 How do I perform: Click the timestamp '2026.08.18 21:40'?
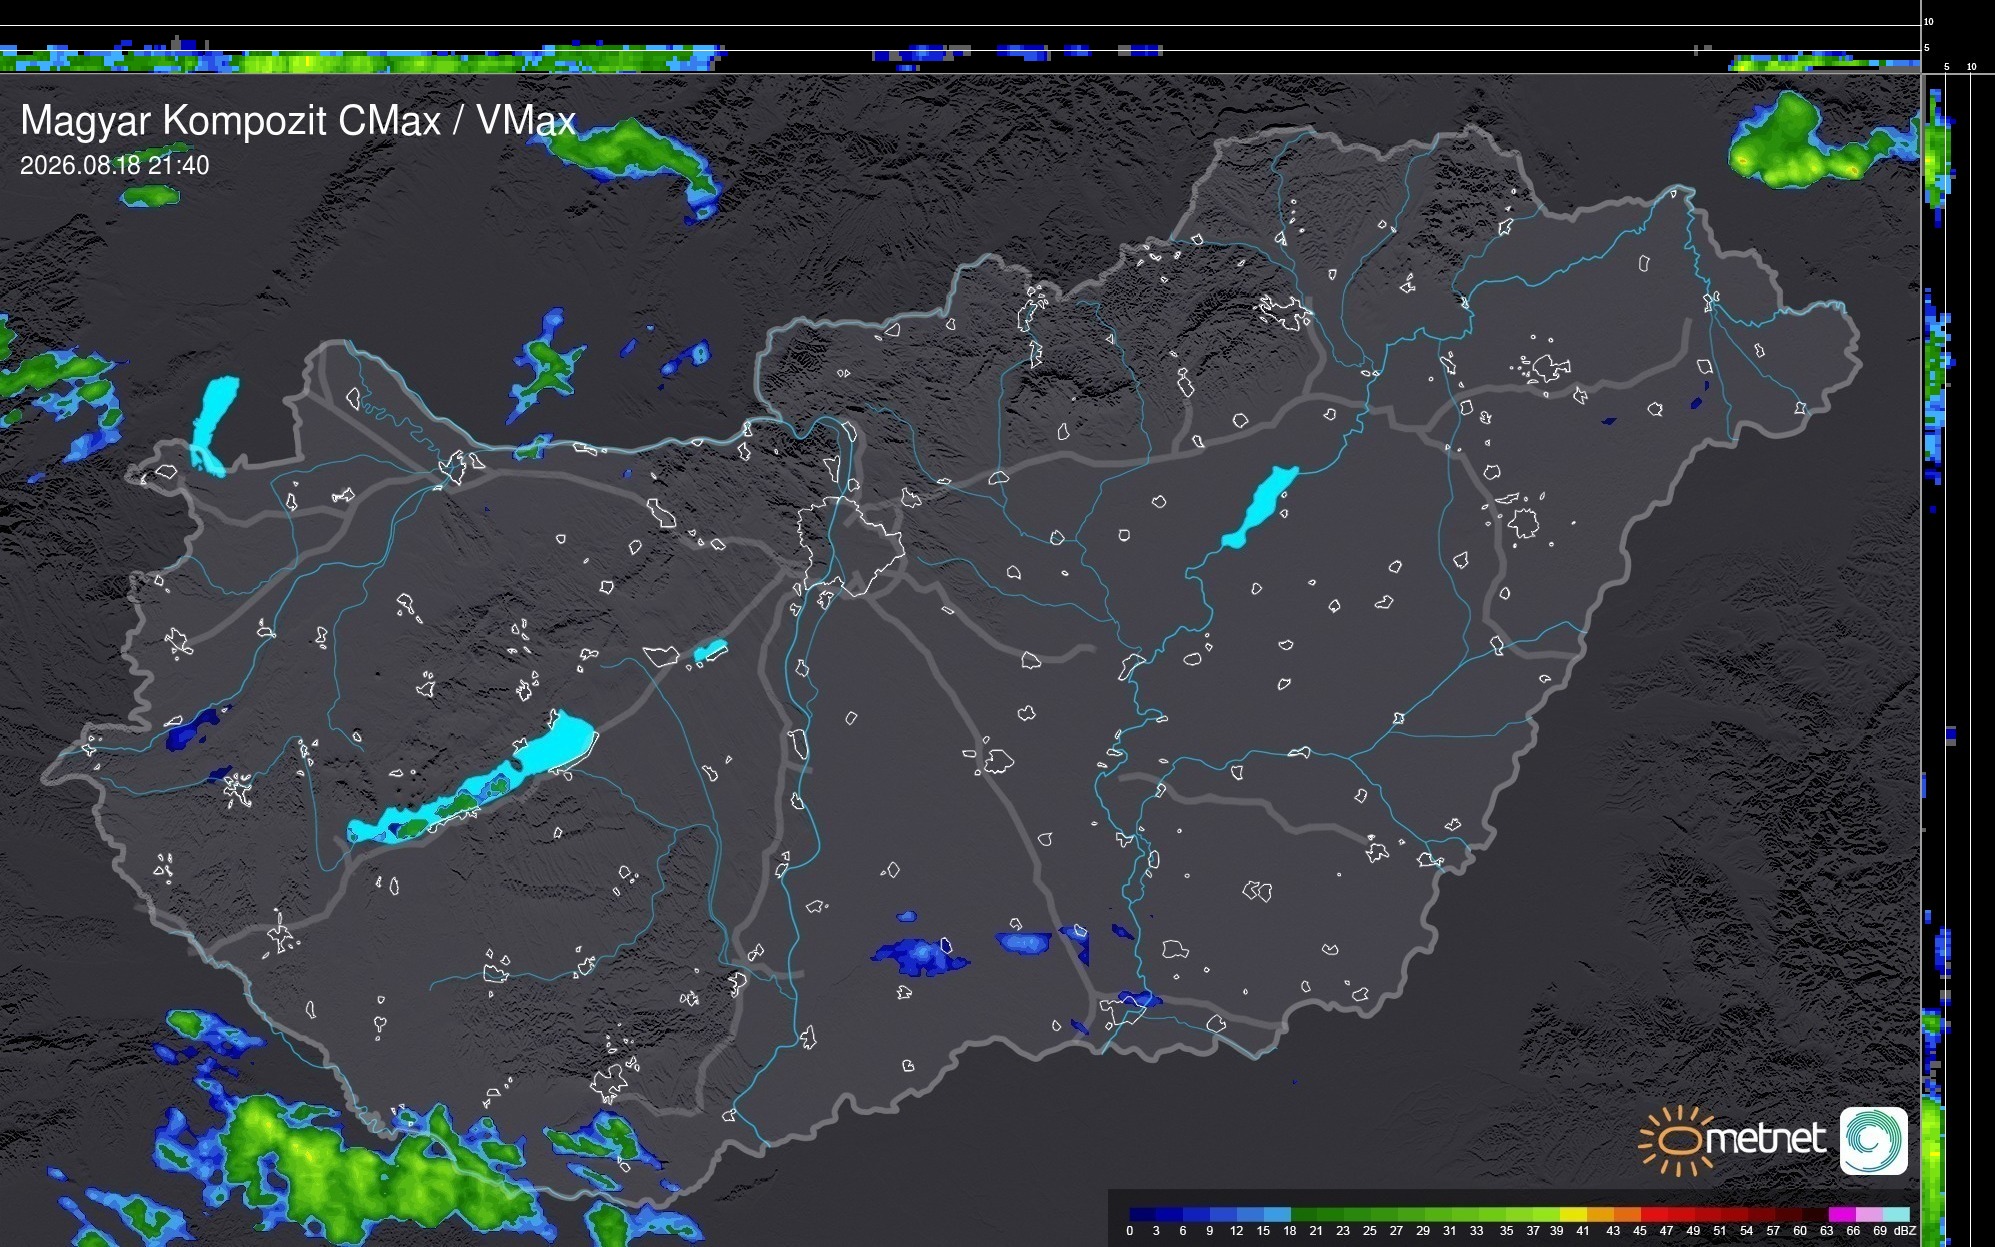(x=115, y=165)
